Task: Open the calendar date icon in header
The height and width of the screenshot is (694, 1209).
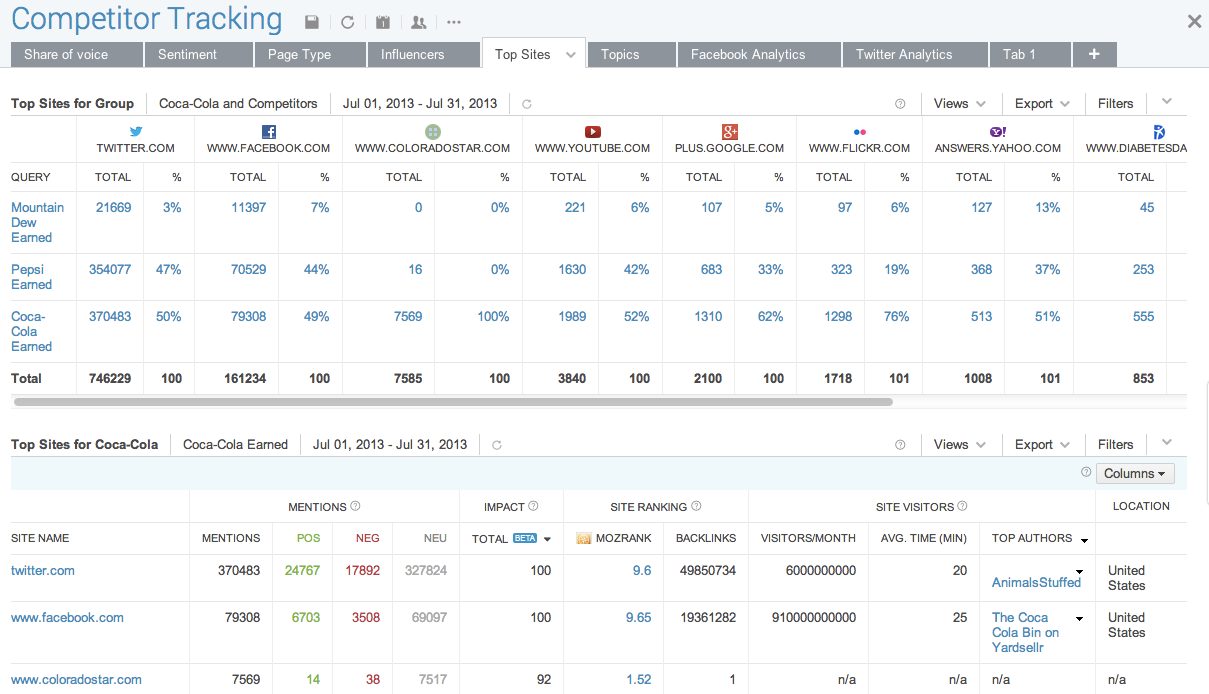Action: click(383, 22)
